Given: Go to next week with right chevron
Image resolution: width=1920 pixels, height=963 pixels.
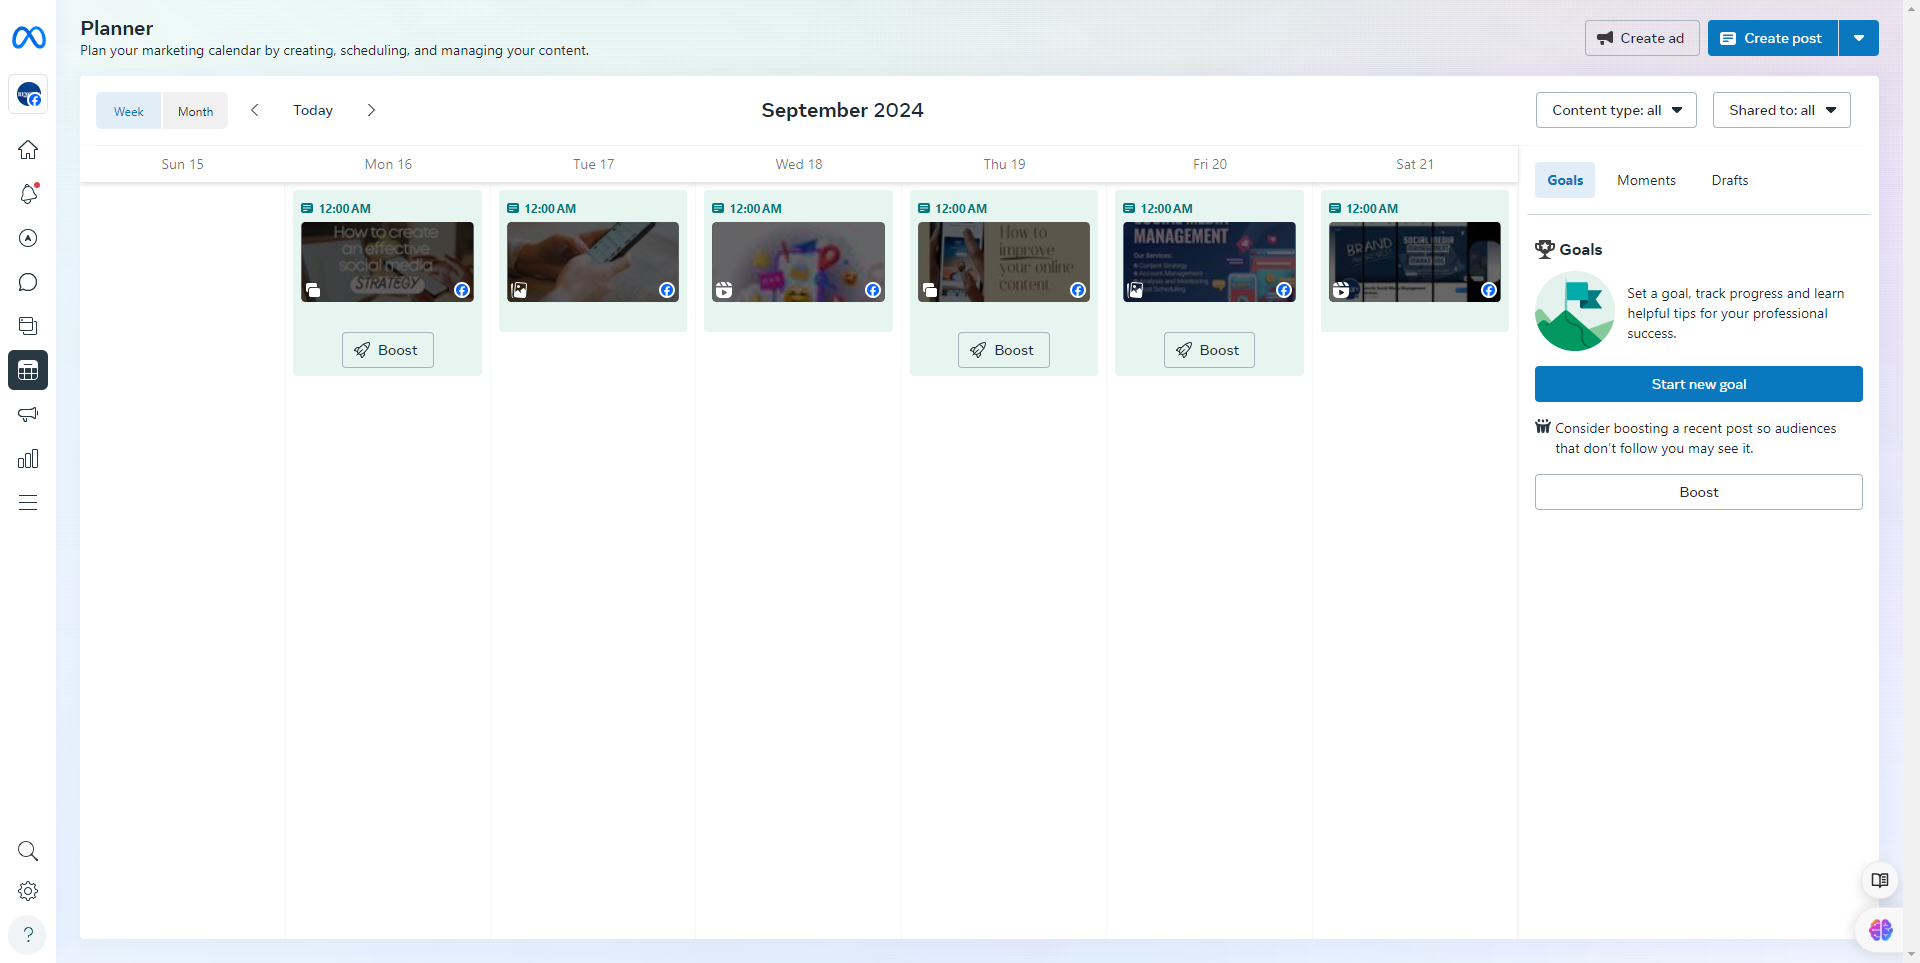Looking at the screenshot, I should (x=371, y=110).
